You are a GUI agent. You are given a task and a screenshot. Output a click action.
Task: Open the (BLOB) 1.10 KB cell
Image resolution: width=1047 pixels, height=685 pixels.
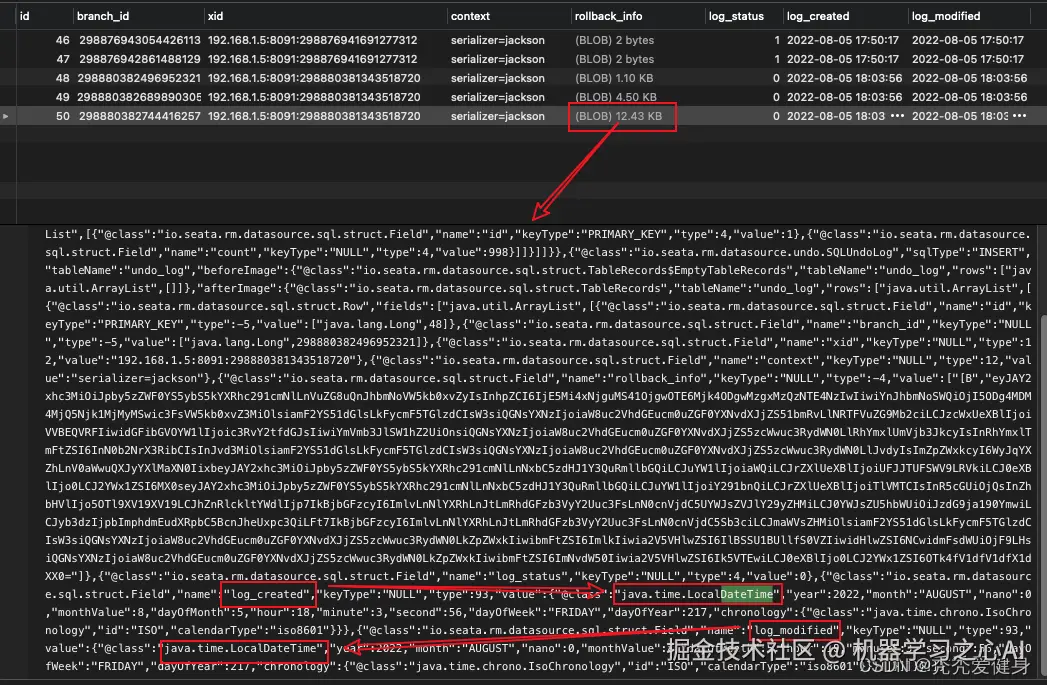click(614, 78)
